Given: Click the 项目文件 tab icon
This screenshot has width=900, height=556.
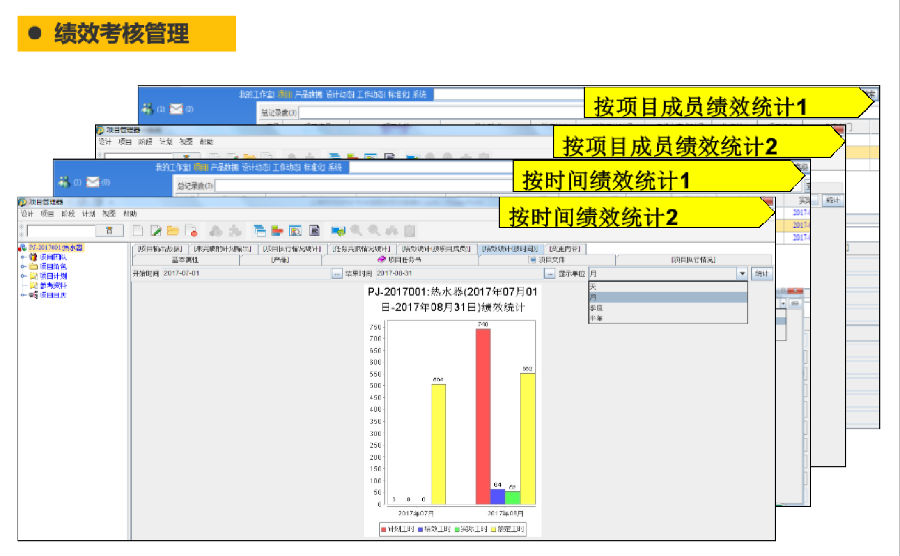Looking at the screenshot, I should click(x=533, y=260).
